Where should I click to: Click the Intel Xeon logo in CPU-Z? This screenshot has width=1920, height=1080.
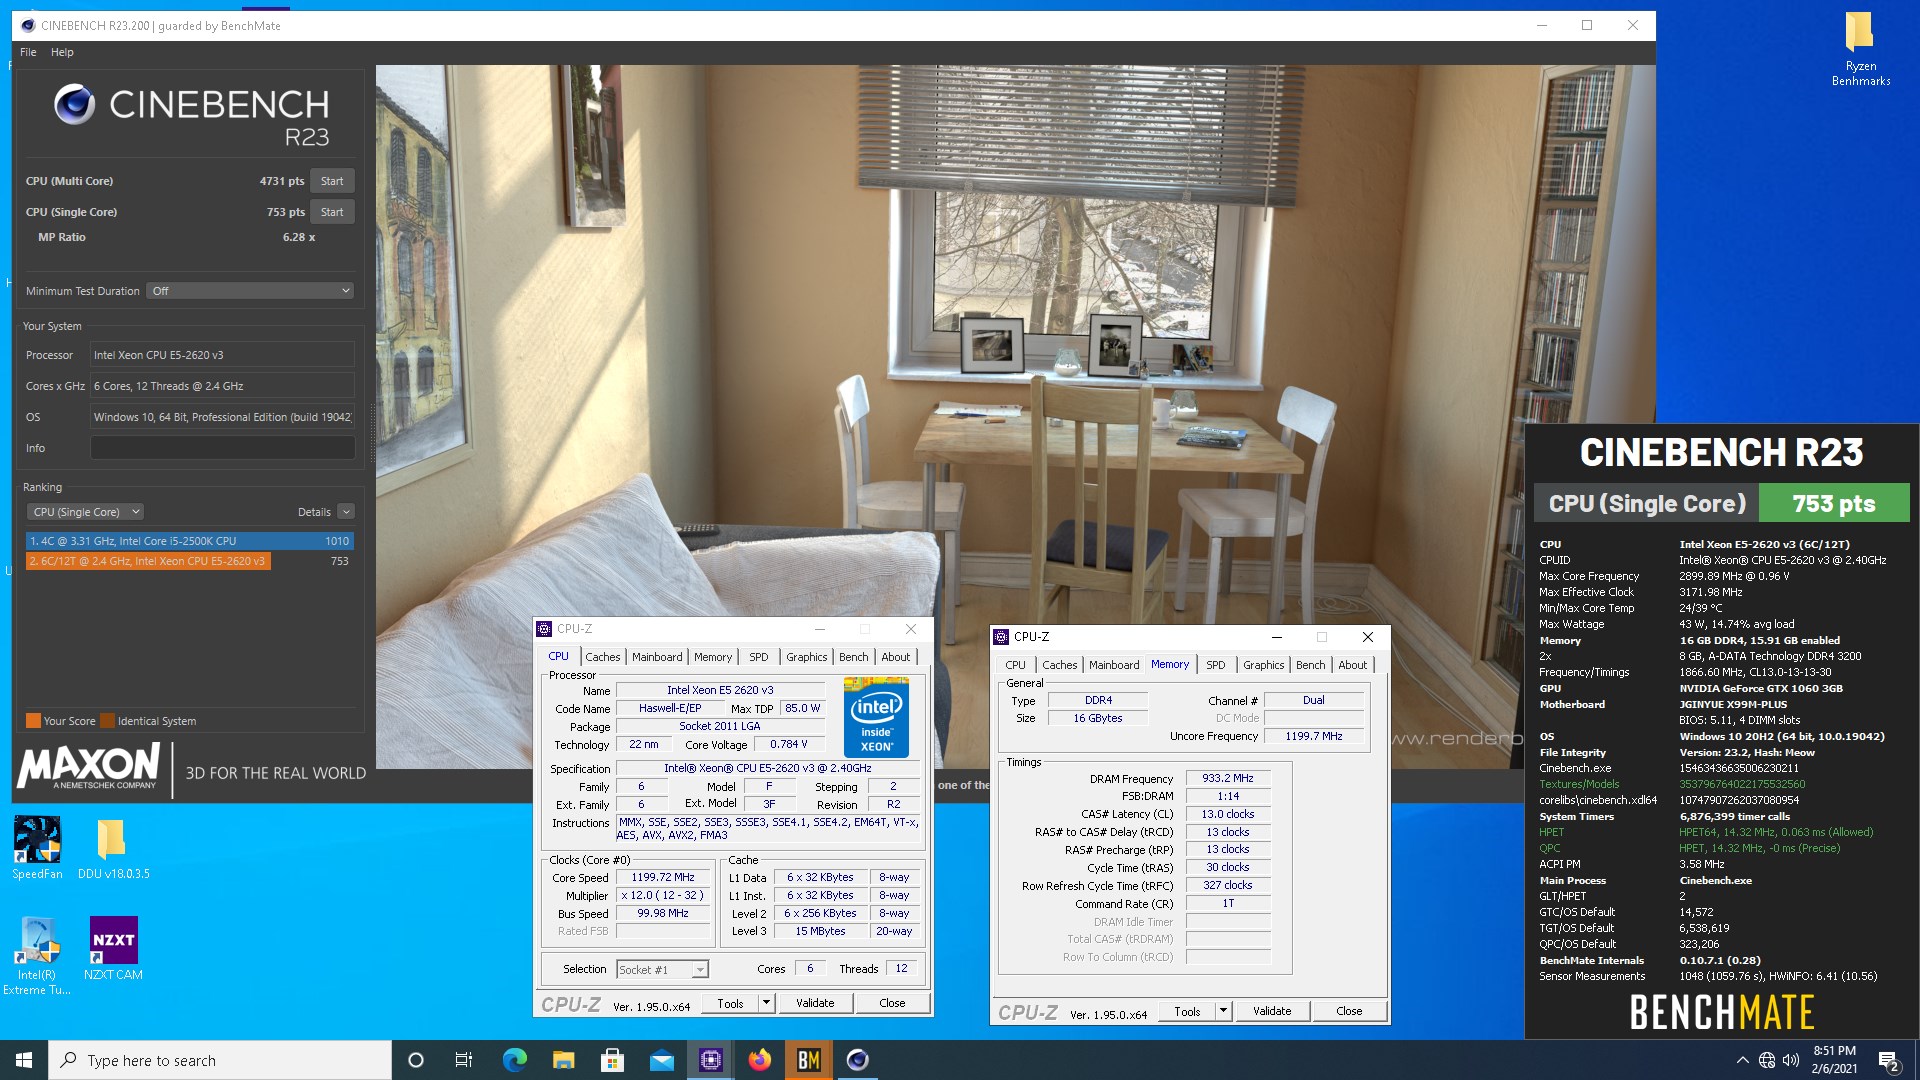(876, 717)
